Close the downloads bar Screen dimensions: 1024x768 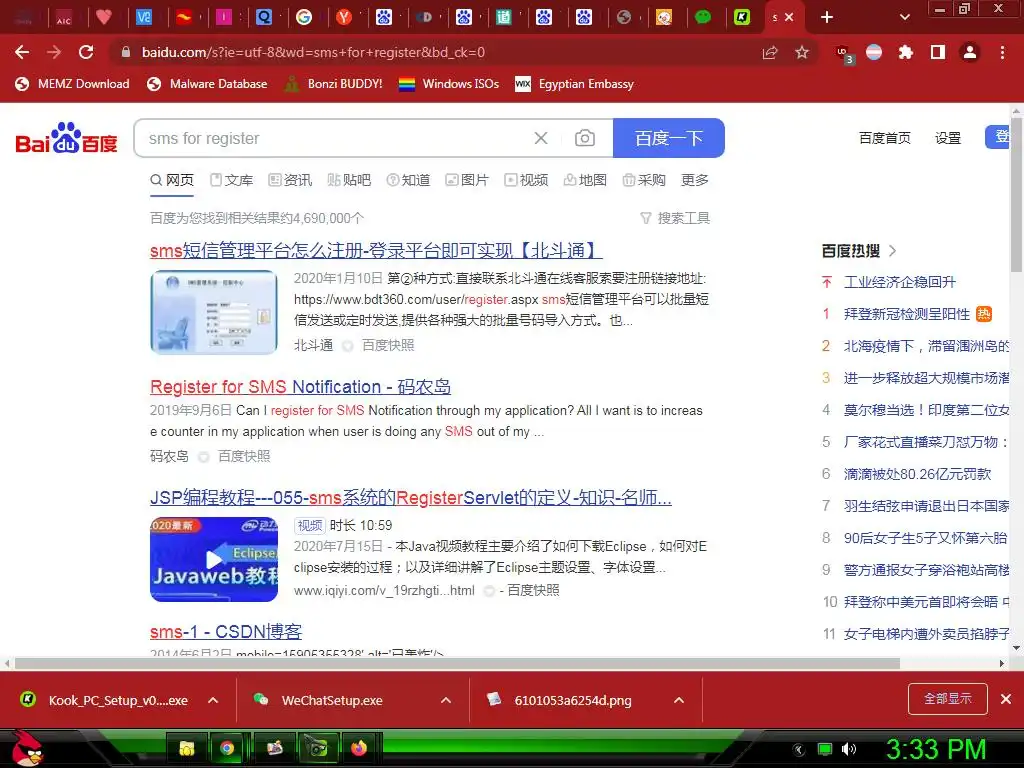(x=1006, y=699)
